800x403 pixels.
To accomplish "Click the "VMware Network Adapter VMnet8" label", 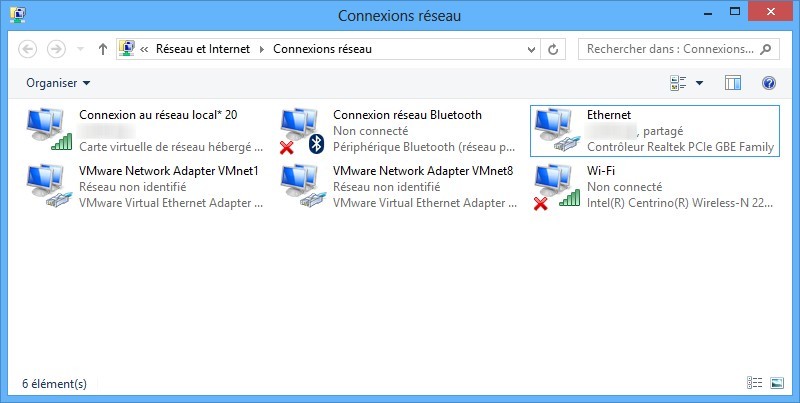I will pyautogui.click(x=423, y=170).
